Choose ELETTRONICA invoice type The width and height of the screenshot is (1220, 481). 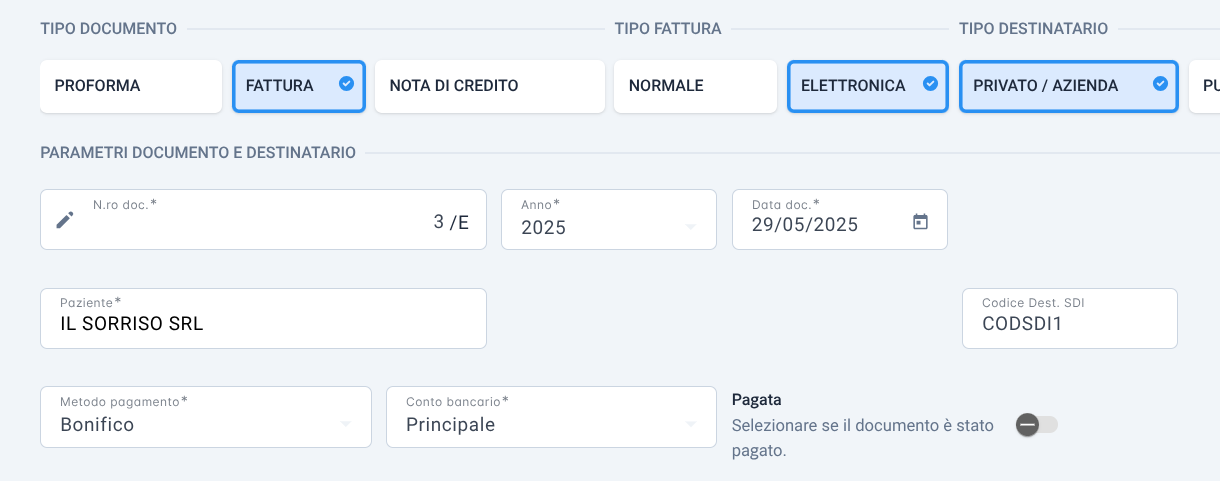pyautogui.click(x=868, y=86)
